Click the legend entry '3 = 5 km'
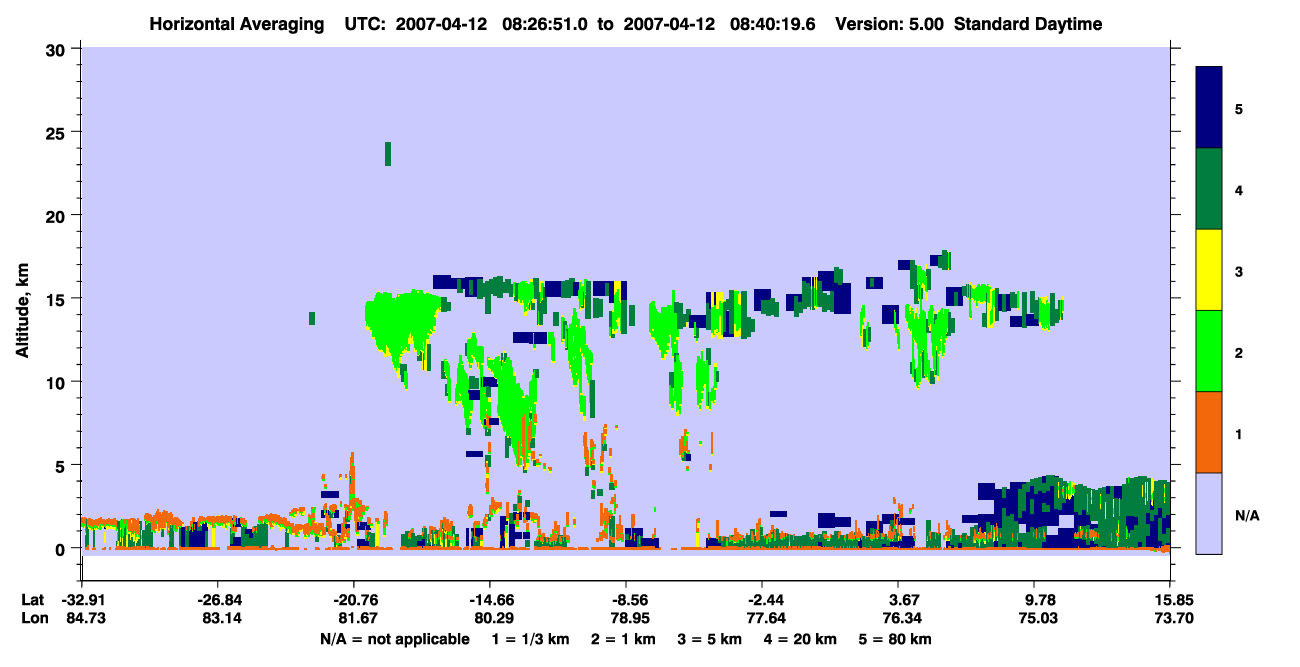This screenshot has height=667, width=1300. click(x=711, y=639)
